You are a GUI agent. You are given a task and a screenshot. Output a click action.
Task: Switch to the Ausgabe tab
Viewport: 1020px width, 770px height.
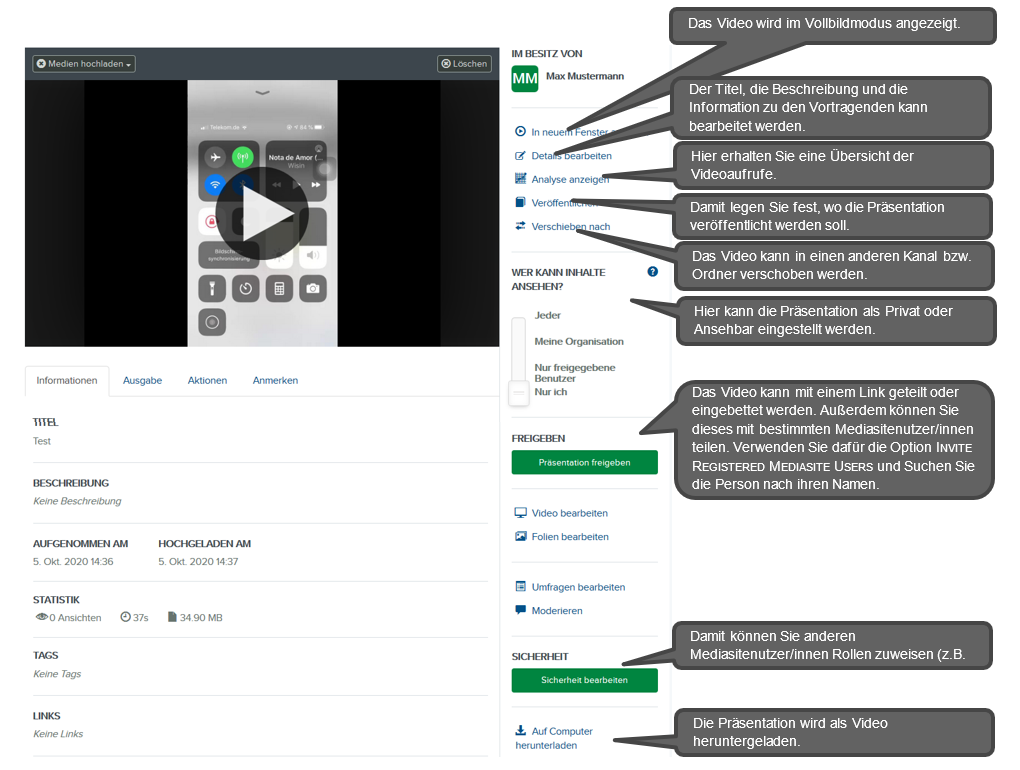pos(142,381)
